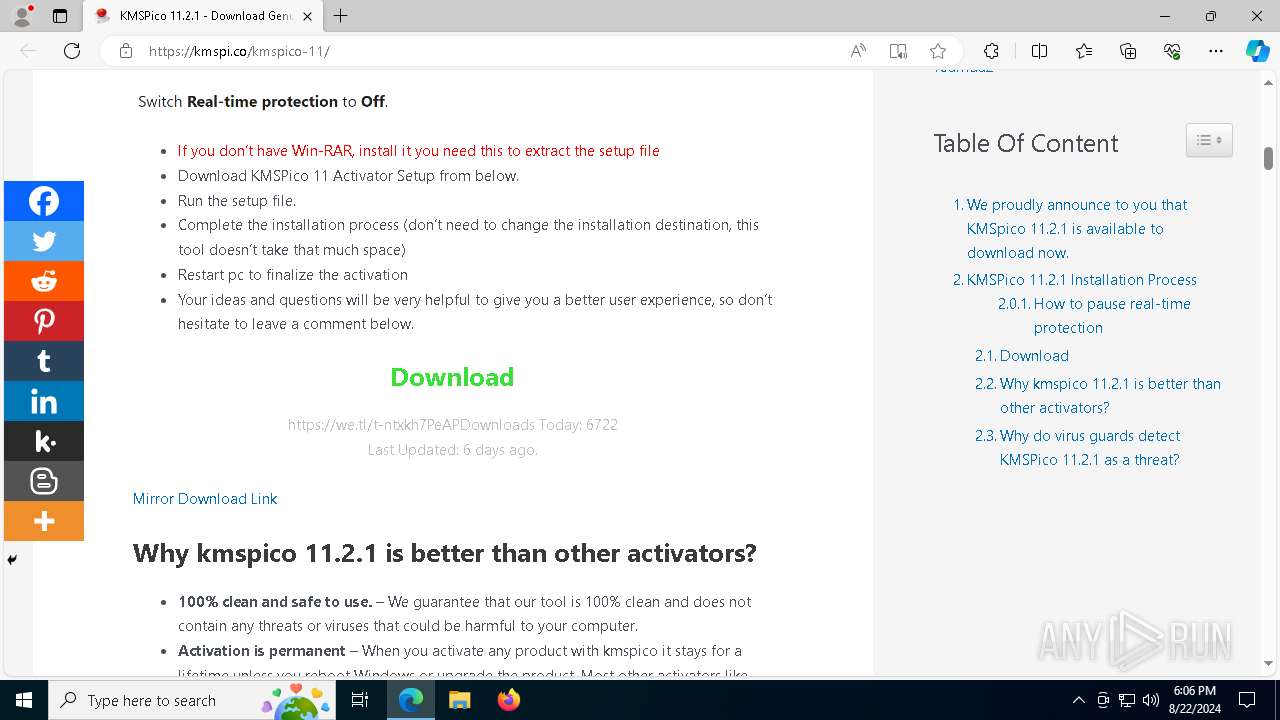Click the green Download link
The image size is (1280, 720).
point(452,377)
